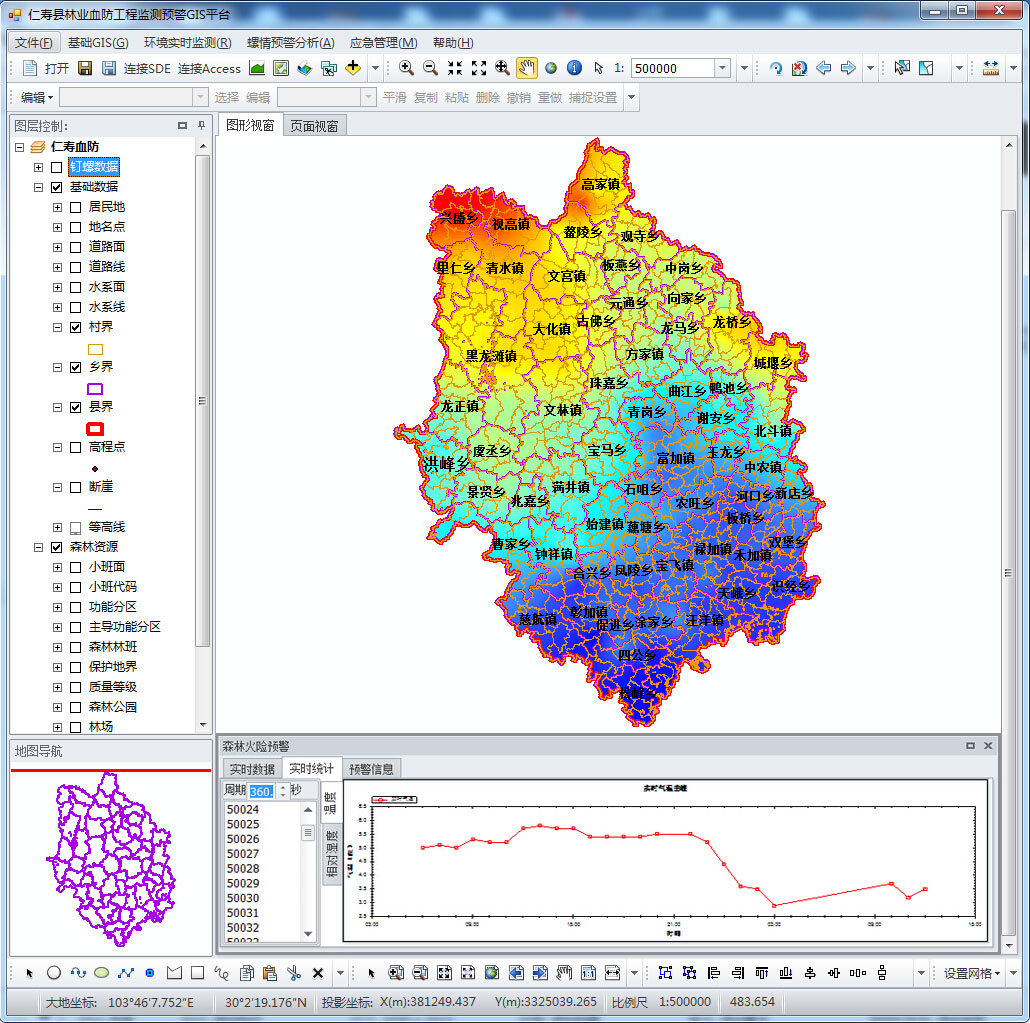The width and height of the screenshot is (1030, 1023).
Task: Click the red 县界 symbol swatch
Action: [x=95, y=428]
